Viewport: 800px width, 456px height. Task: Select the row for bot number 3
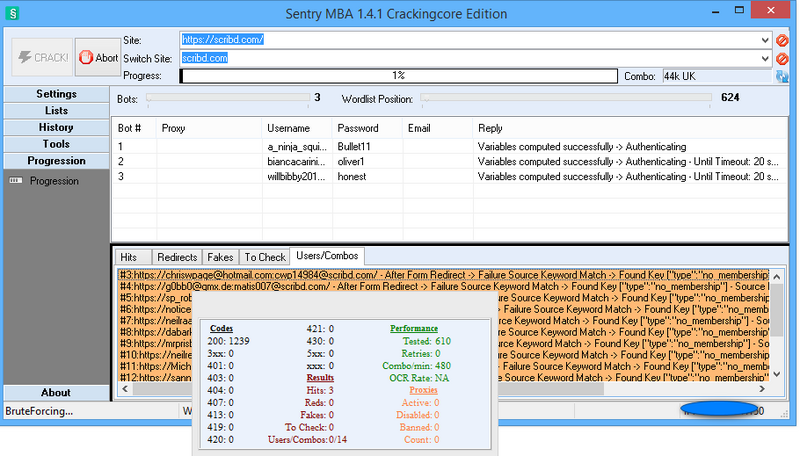point(450,176)
